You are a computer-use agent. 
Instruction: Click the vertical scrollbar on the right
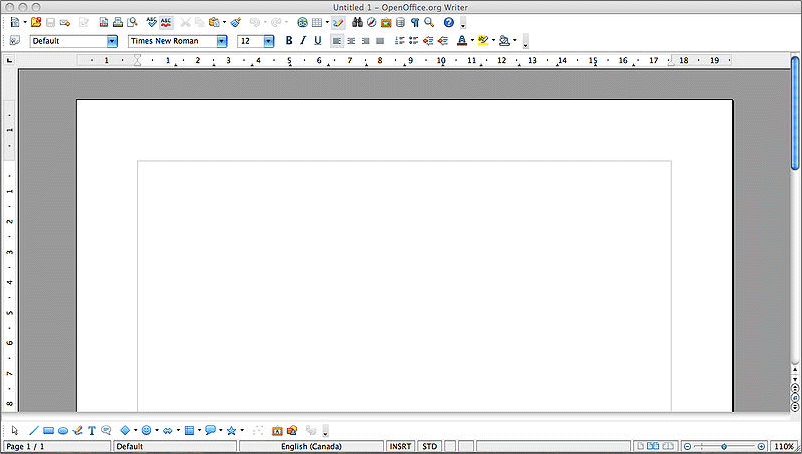point(795,112)
